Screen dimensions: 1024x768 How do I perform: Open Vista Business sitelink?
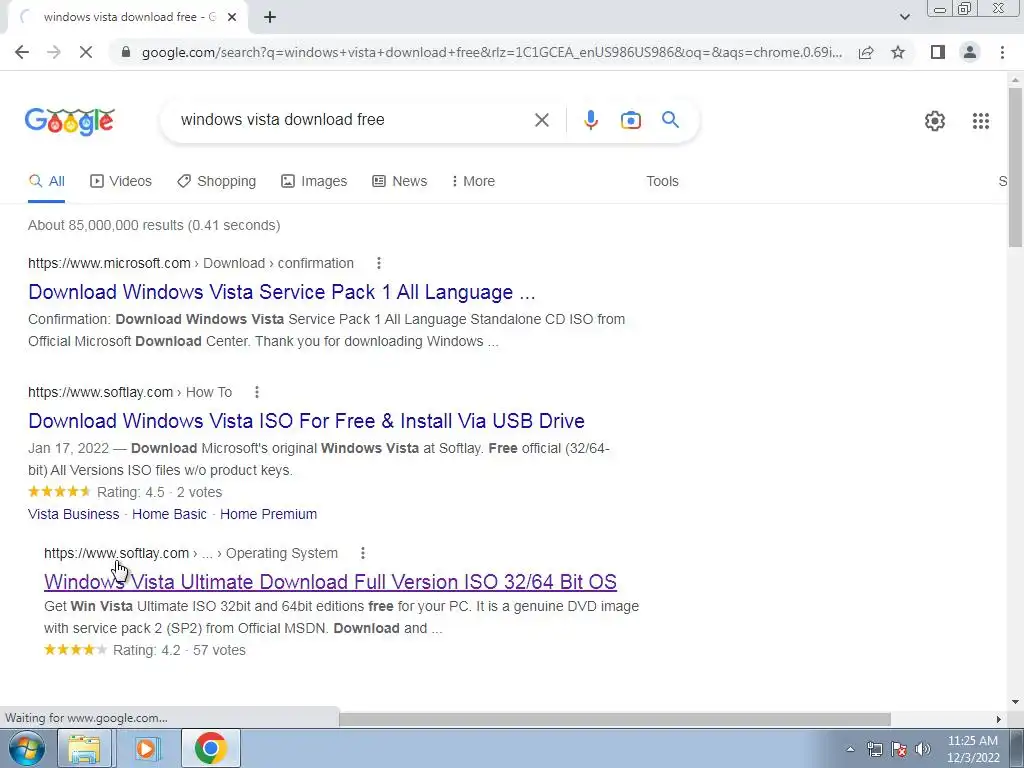[x=74, y=514]
